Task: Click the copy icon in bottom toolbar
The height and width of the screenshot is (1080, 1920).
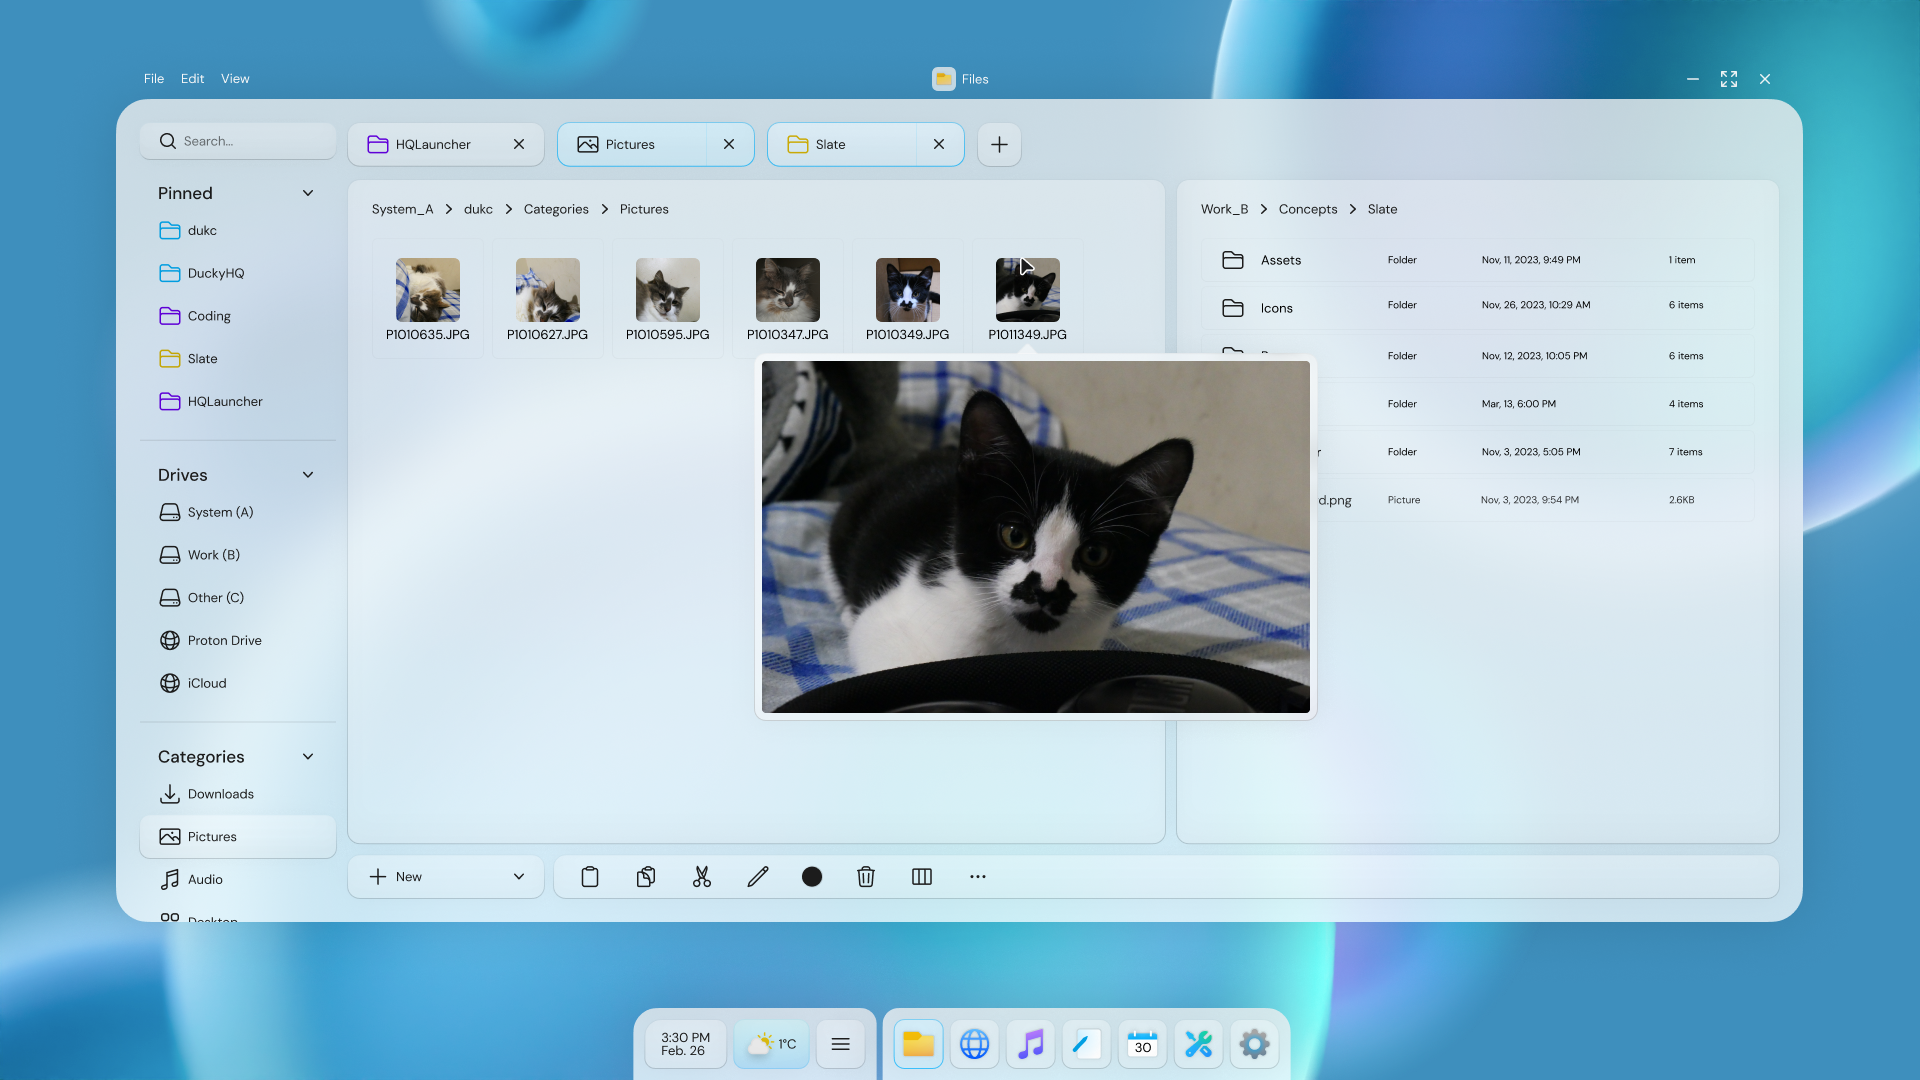Action: coord(646,877)
